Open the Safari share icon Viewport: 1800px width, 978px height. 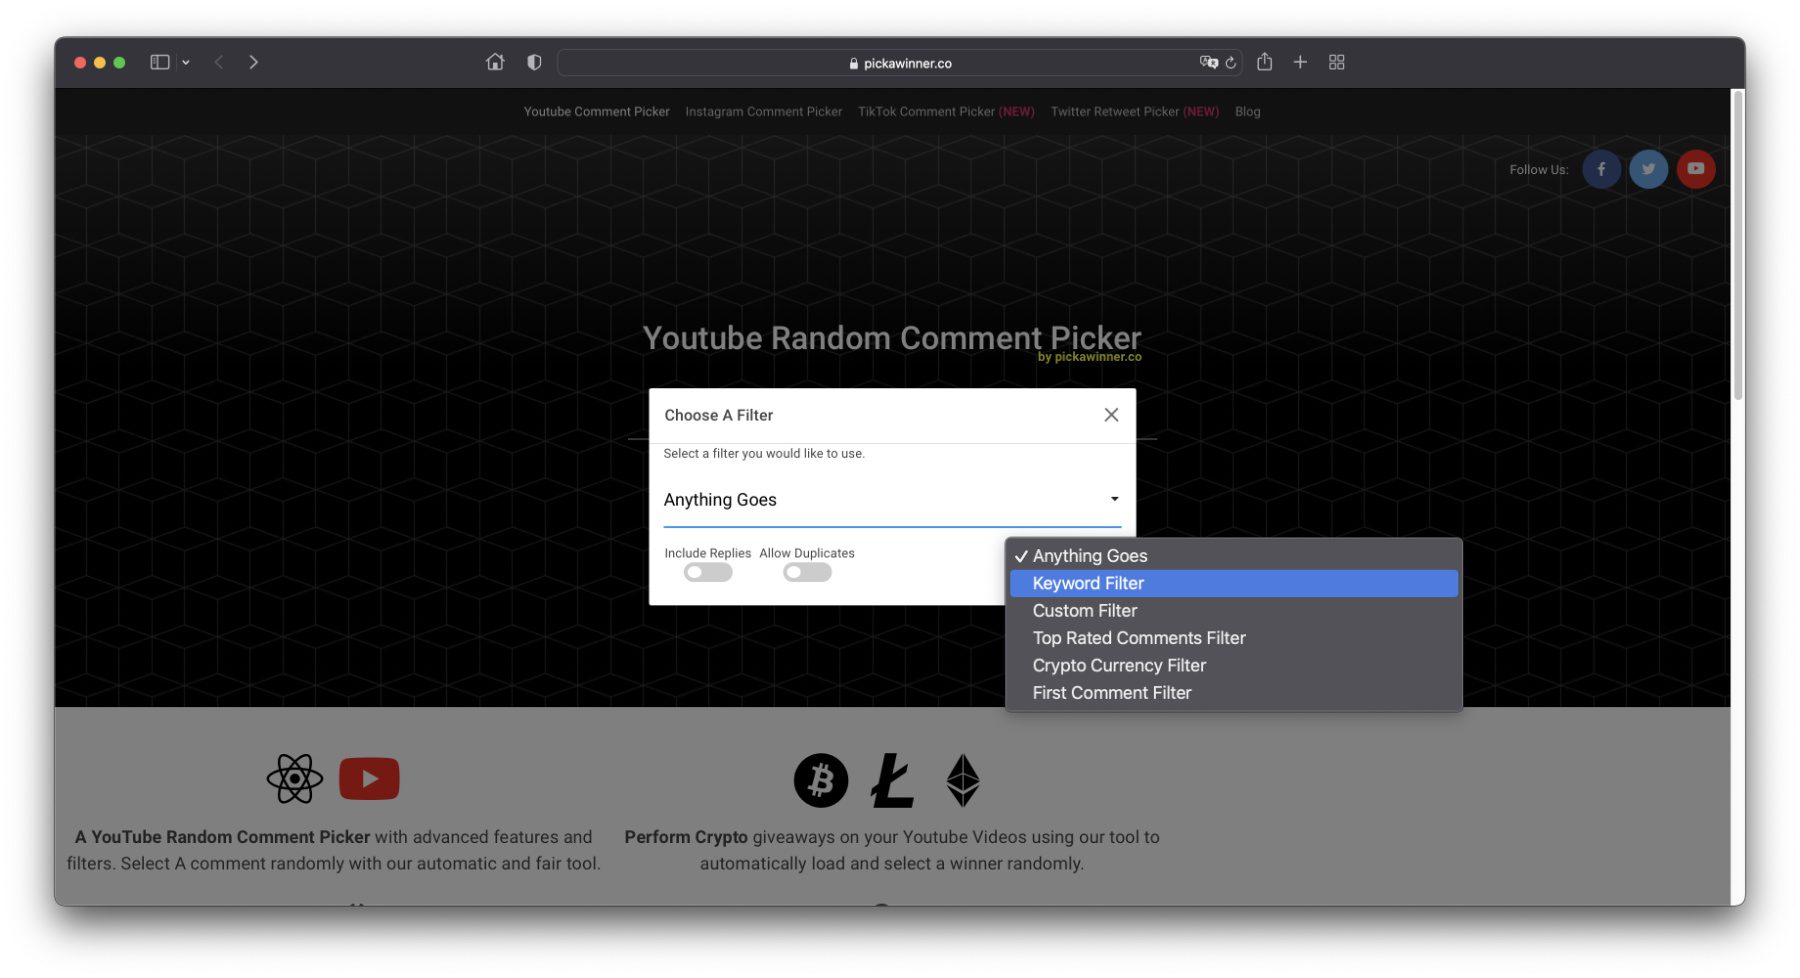(x=1264, y=62)
